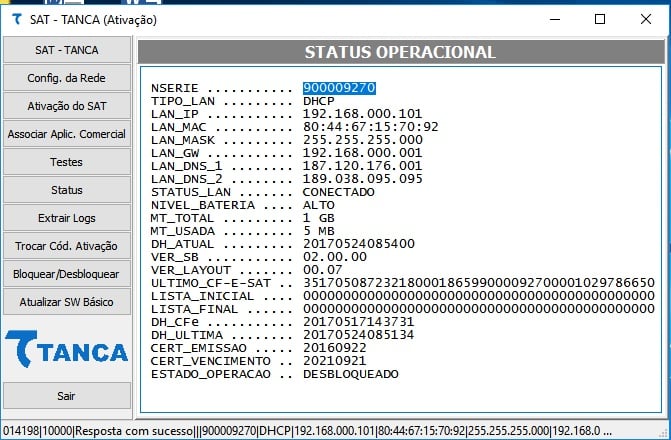This screenshot has height=440, width=671.
Task: Click the LISTA_FINAL zeros value
Action: (x=479, y=309)
